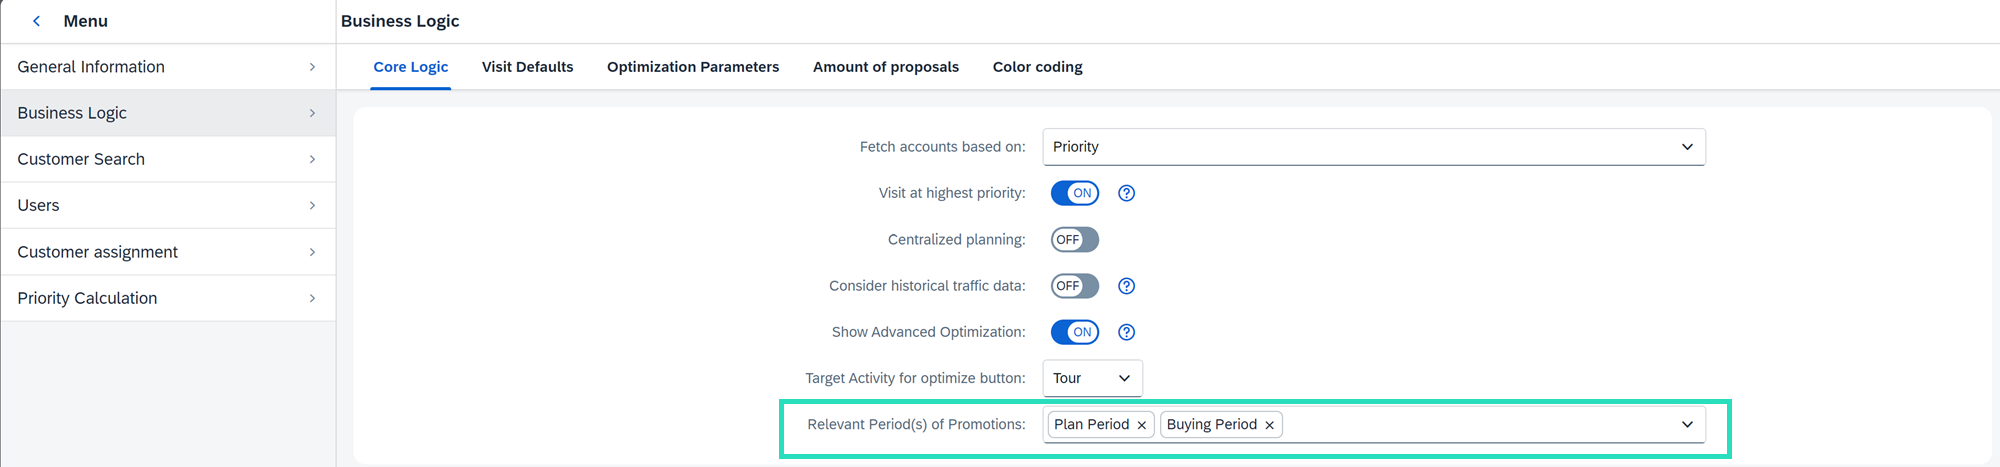2000x467 pixels.
Task: Open Customer Search menu item
Action: pos(168,159)
